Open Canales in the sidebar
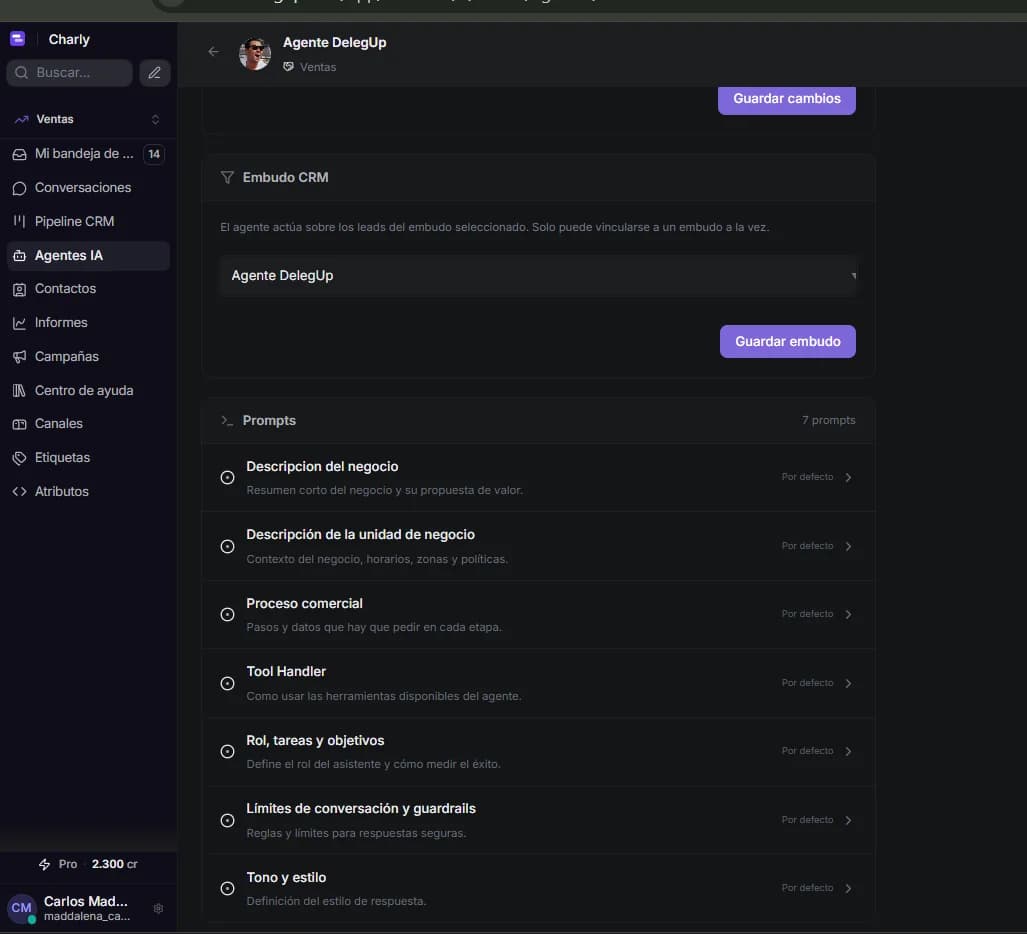 (88, 424)
